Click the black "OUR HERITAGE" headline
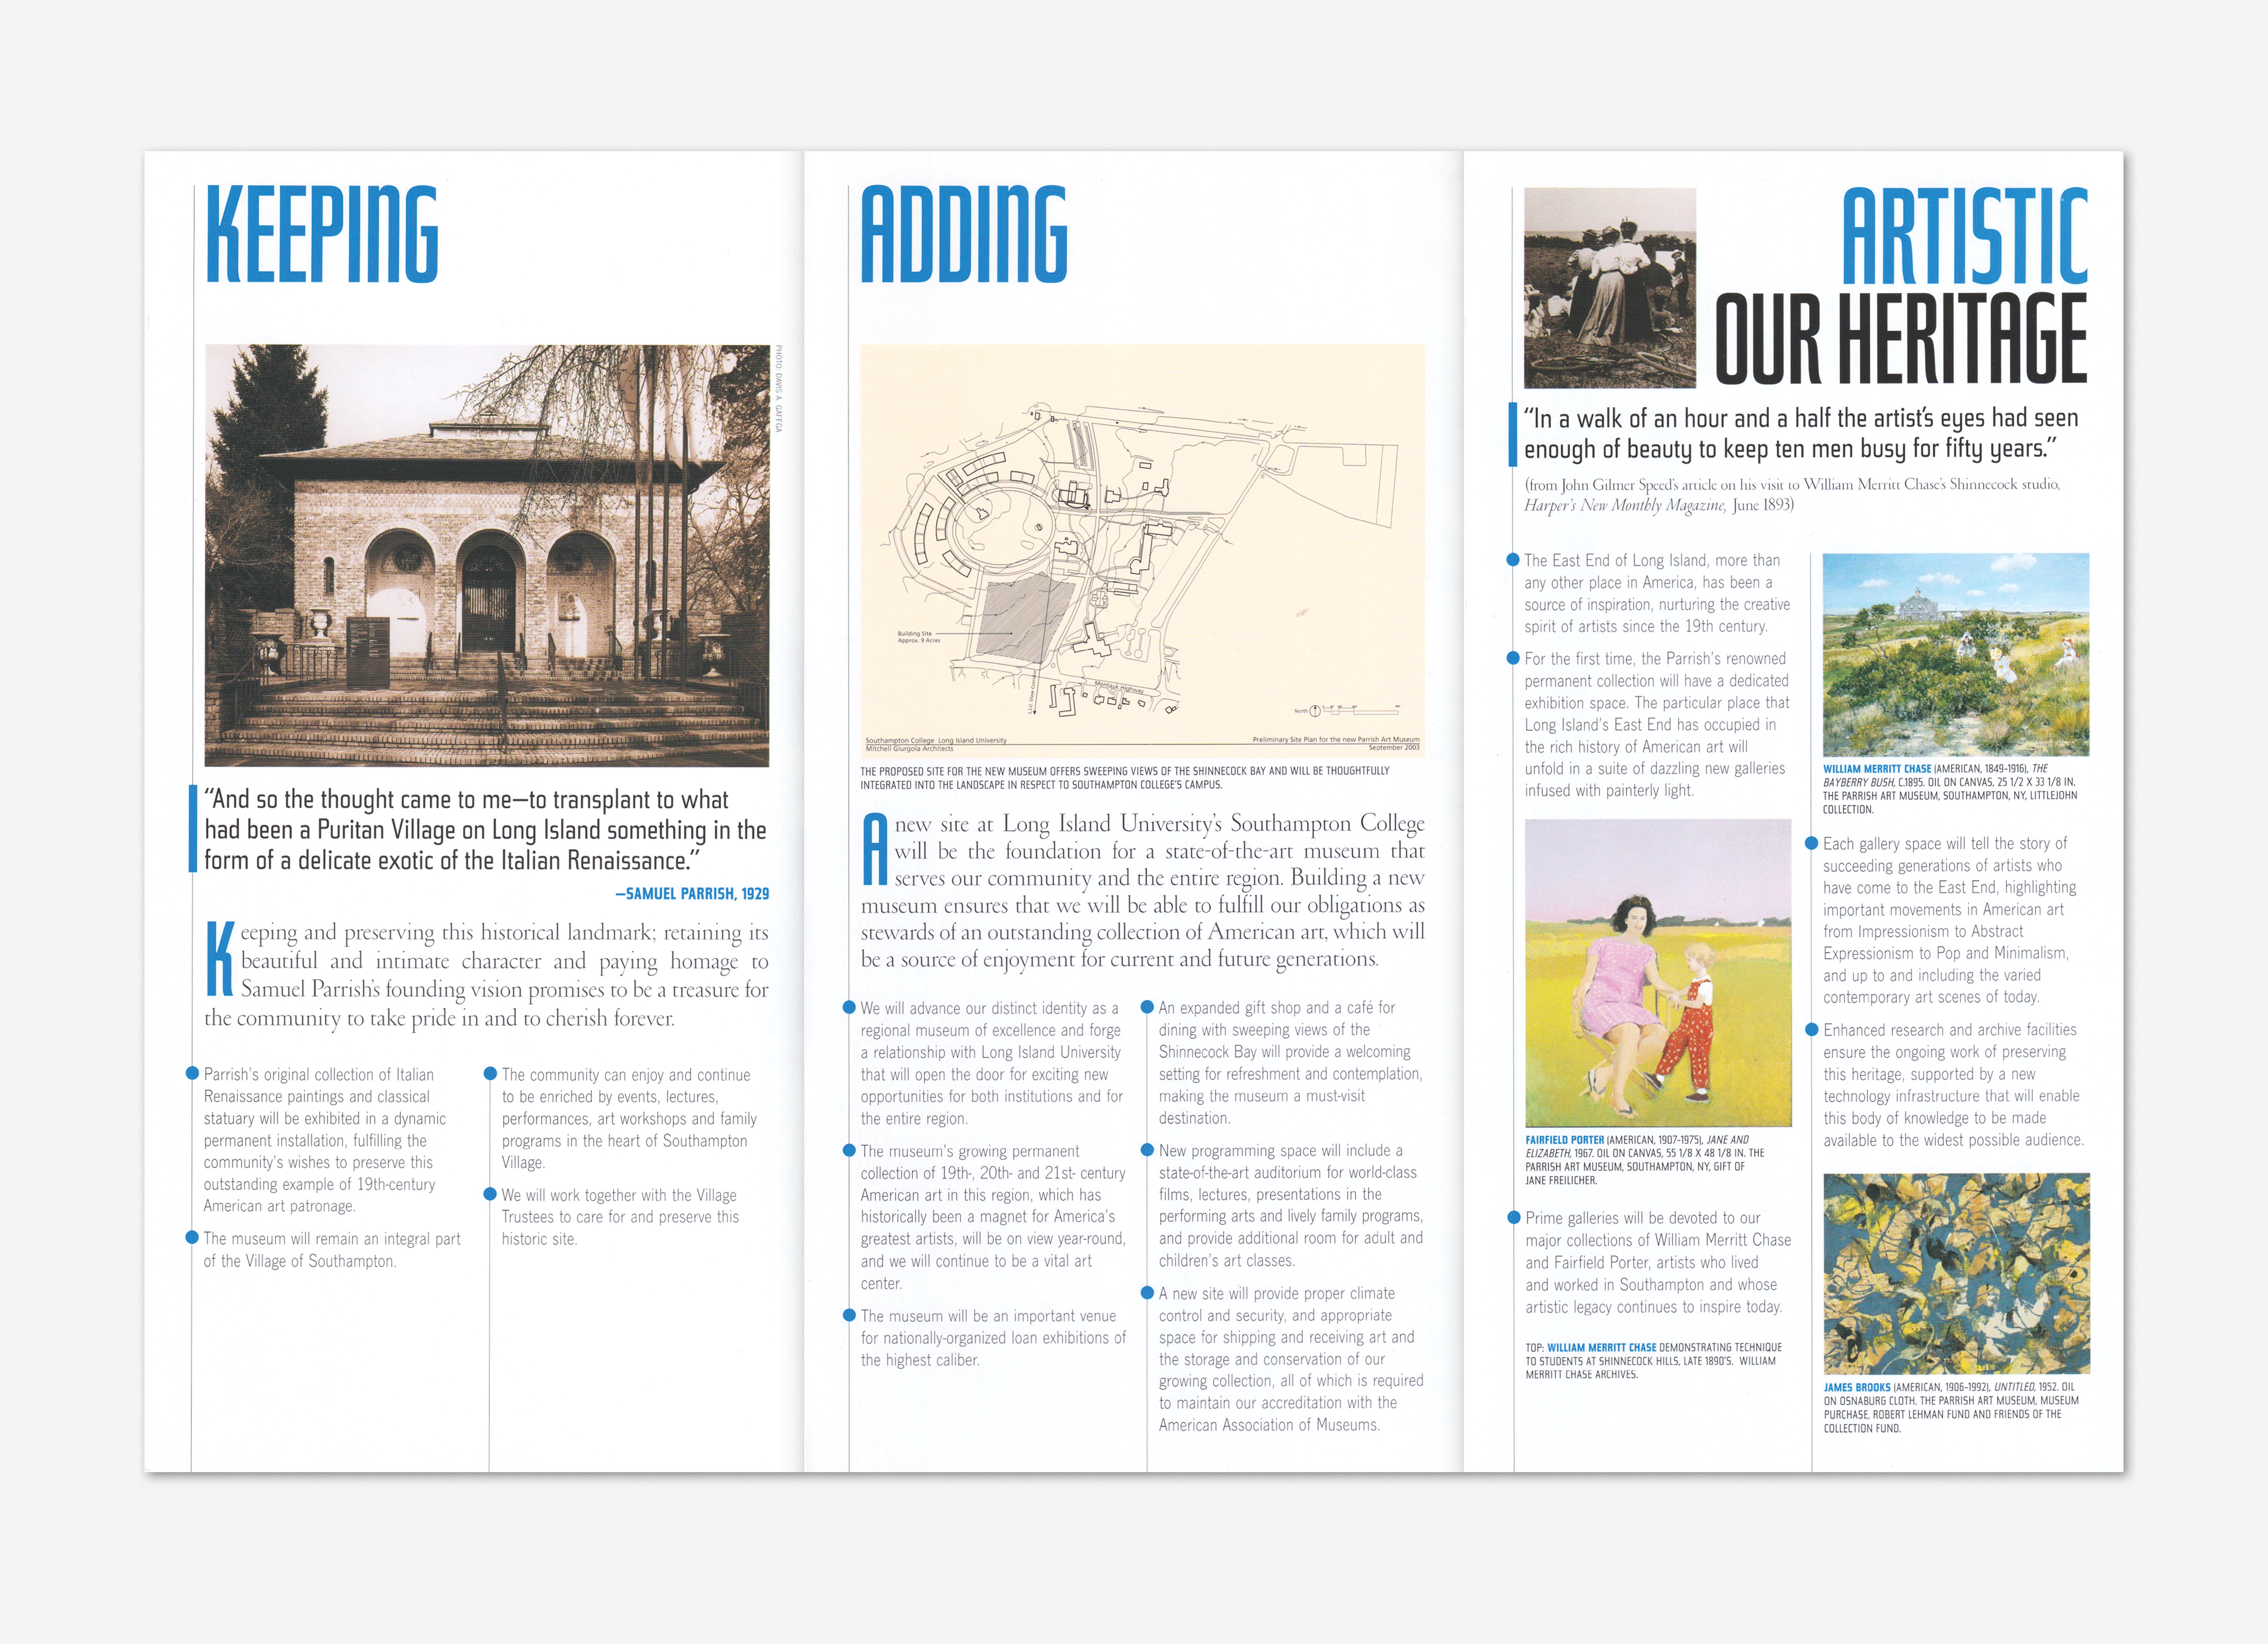This screenshot has width=2268, height=1644. coord(1901,338)
